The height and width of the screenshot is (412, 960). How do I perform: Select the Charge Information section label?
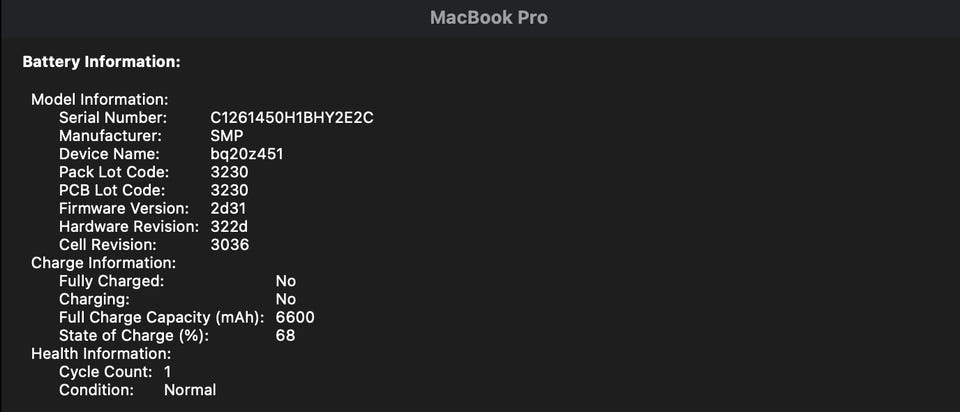tap(103, 263)
